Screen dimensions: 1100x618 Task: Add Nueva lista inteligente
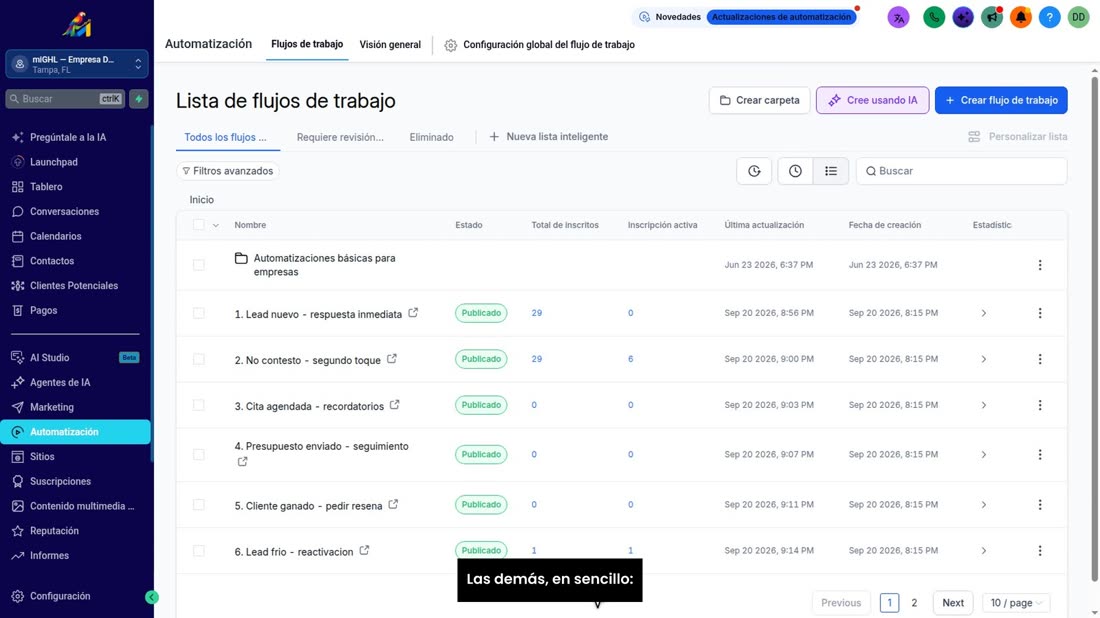pyautogui.click(x=549, y=137)
